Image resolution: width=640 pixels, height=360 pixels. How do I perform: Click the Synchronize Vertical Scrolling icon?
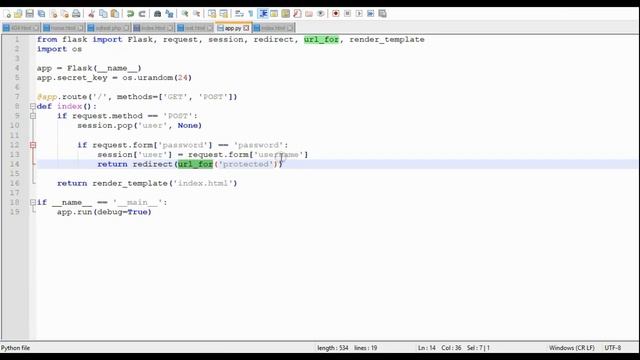(x=212, y=14)
